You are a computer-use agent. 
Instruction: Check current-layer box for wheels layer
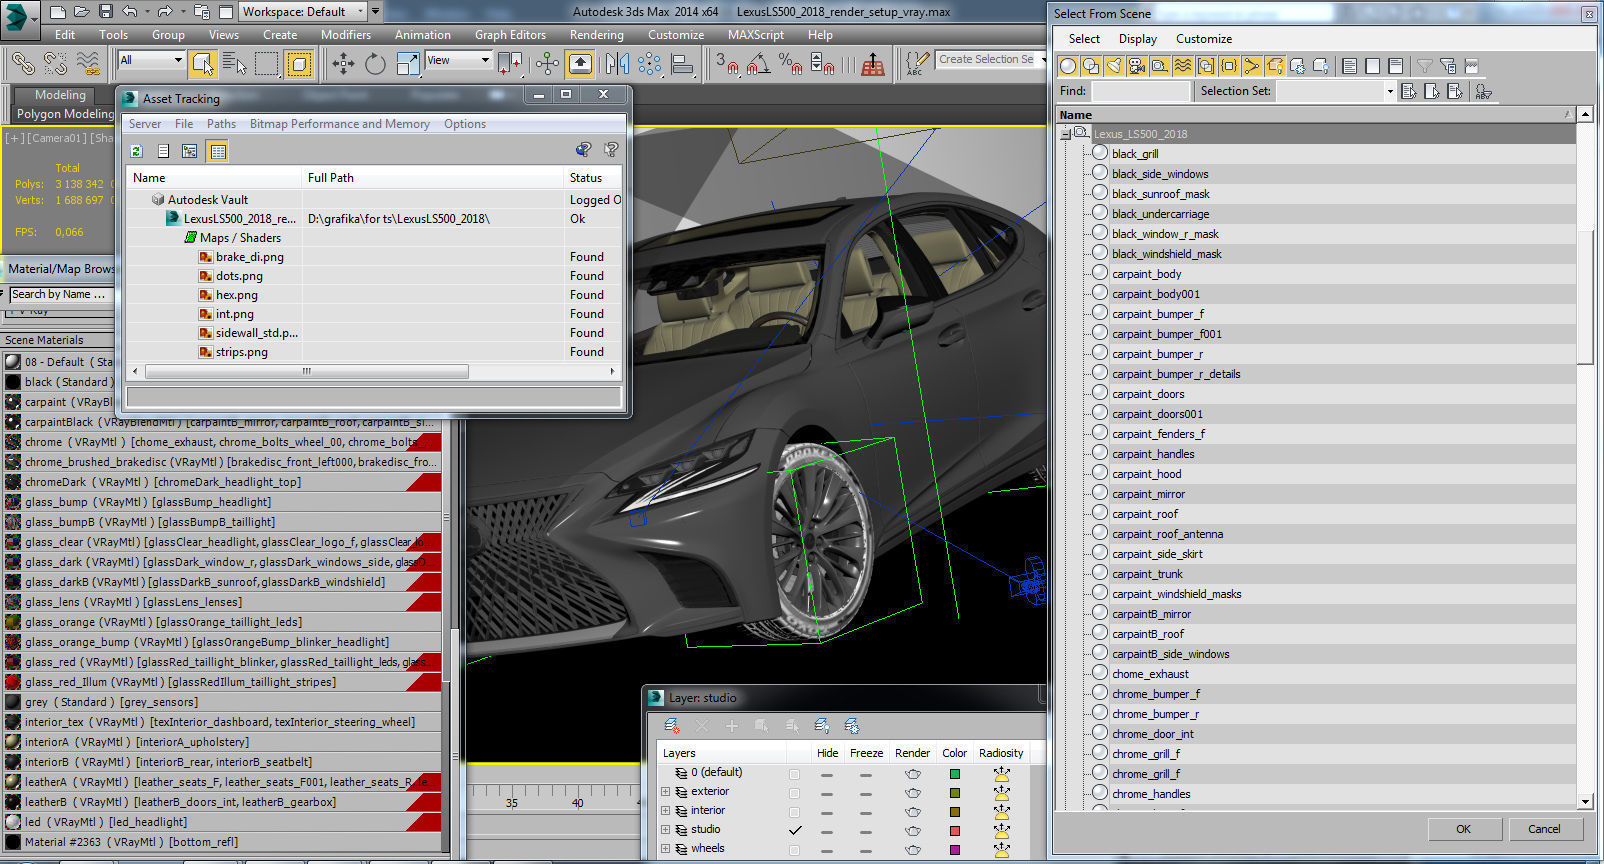[x=795, y=850]
